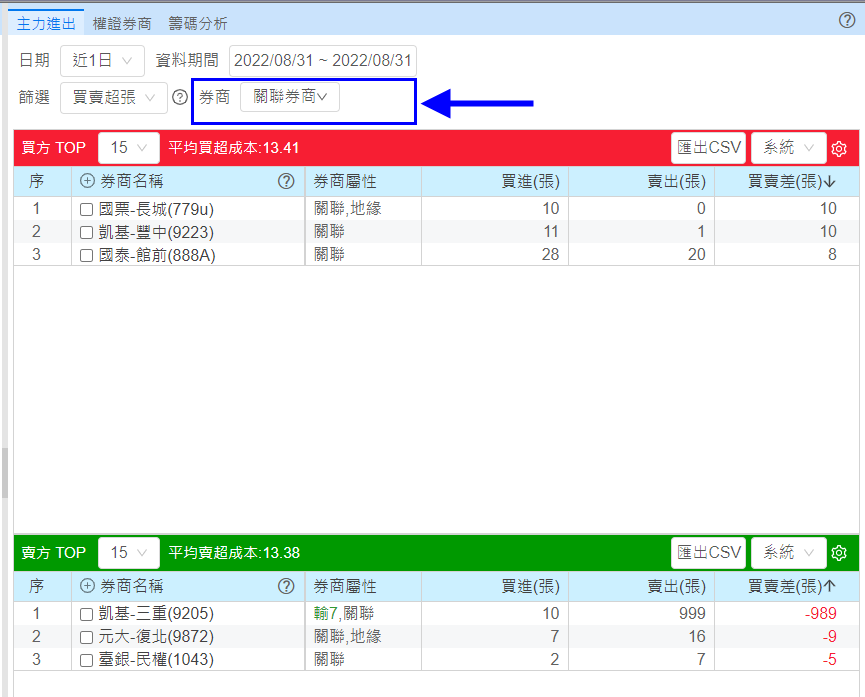Export buy-side data with 匯出CSV
Viewport: 865px width, 697px height.
[709, 148]
